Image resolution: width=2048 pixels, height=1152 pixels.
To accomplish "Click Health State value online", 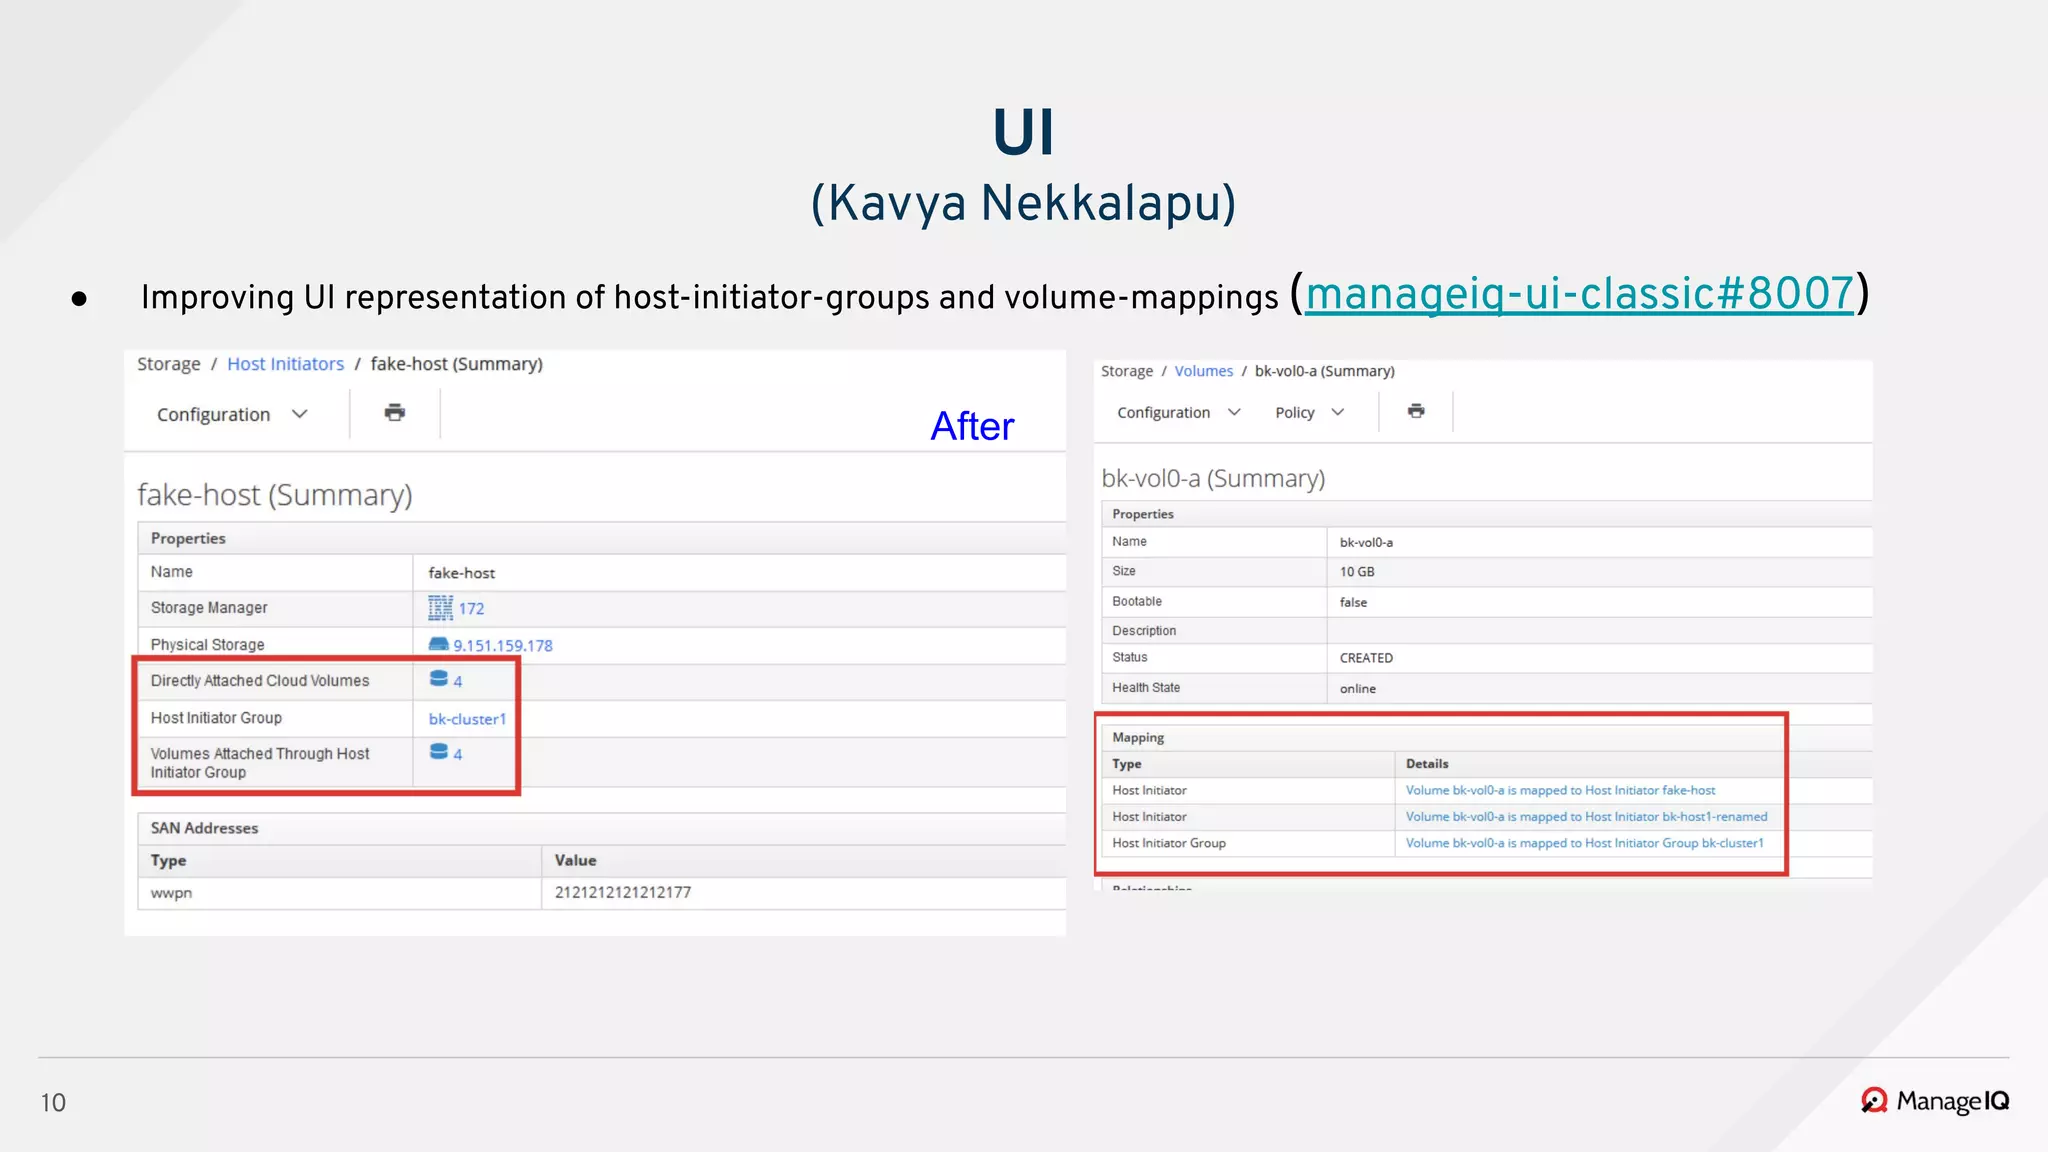I will (1357, 689).
